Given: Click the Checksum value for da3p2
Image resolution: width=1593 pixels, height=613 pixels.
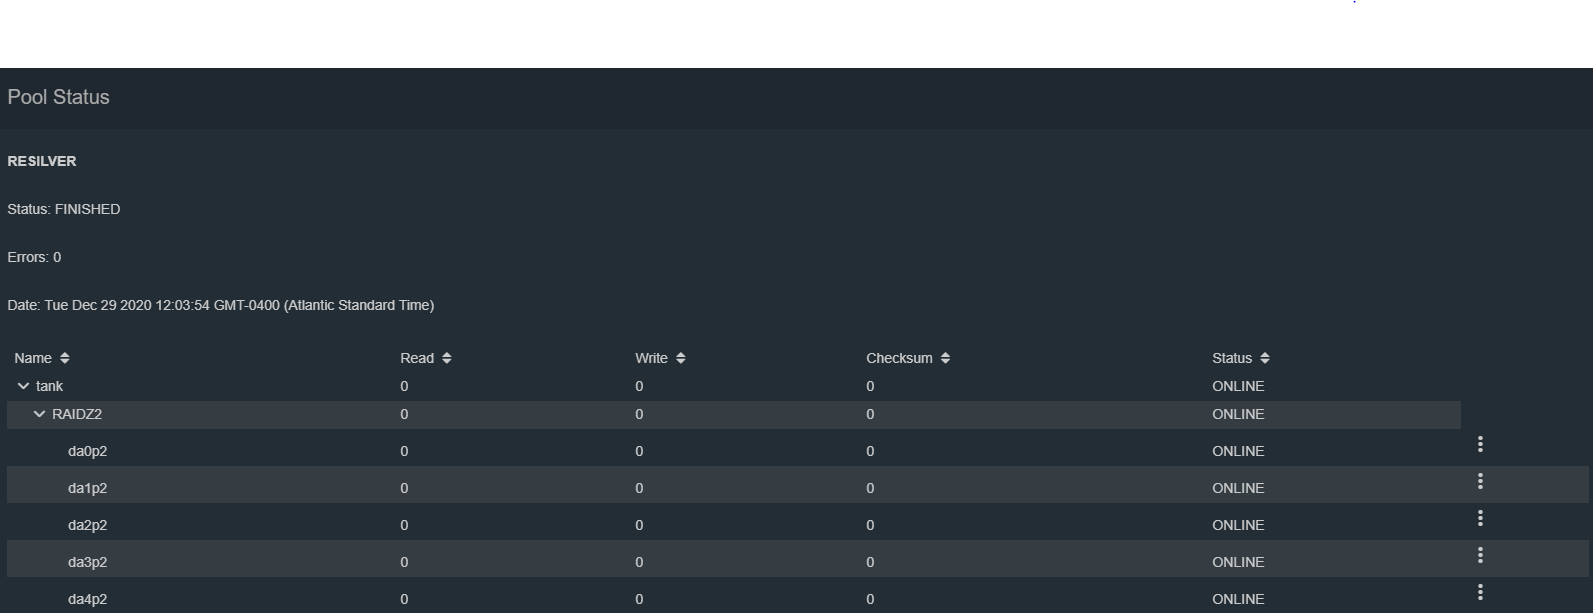Looking at the screenshot, I should [870, 562].
